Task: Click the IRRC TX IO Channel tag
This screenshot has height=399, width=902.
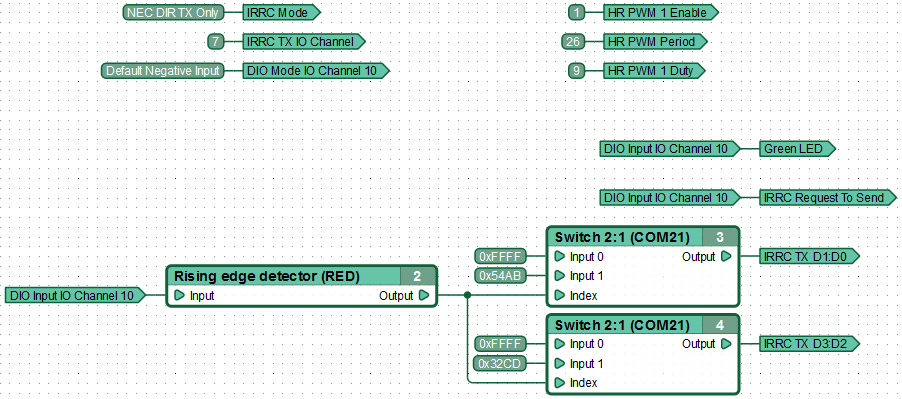Action: click(304, 41)
